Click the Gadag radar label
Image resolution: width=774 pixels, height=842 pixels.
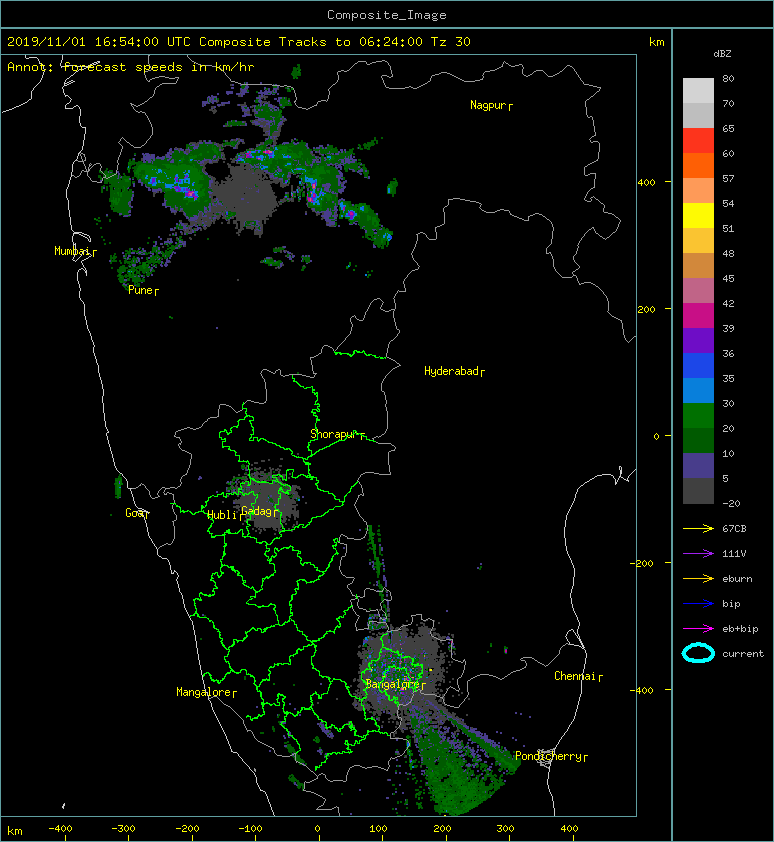click(x=257, y=511)
